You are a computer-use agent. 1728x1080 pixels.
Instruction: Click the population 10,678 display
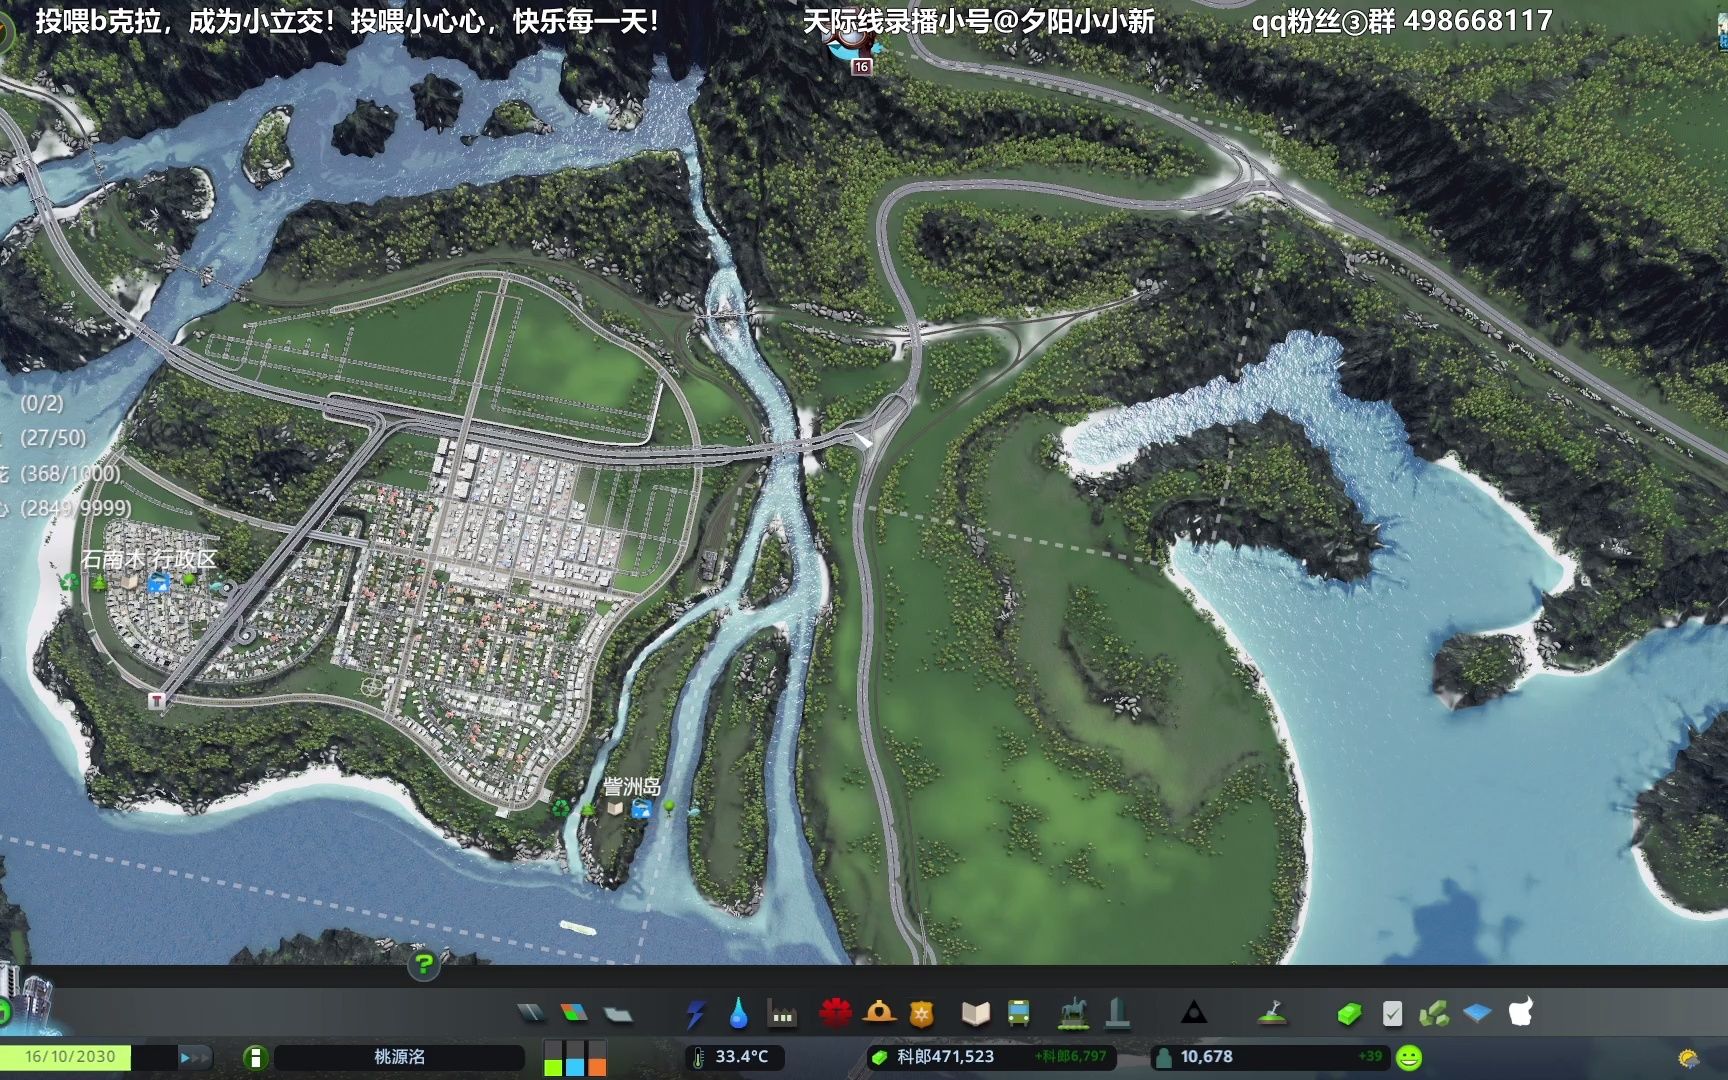point(1206,1057)
